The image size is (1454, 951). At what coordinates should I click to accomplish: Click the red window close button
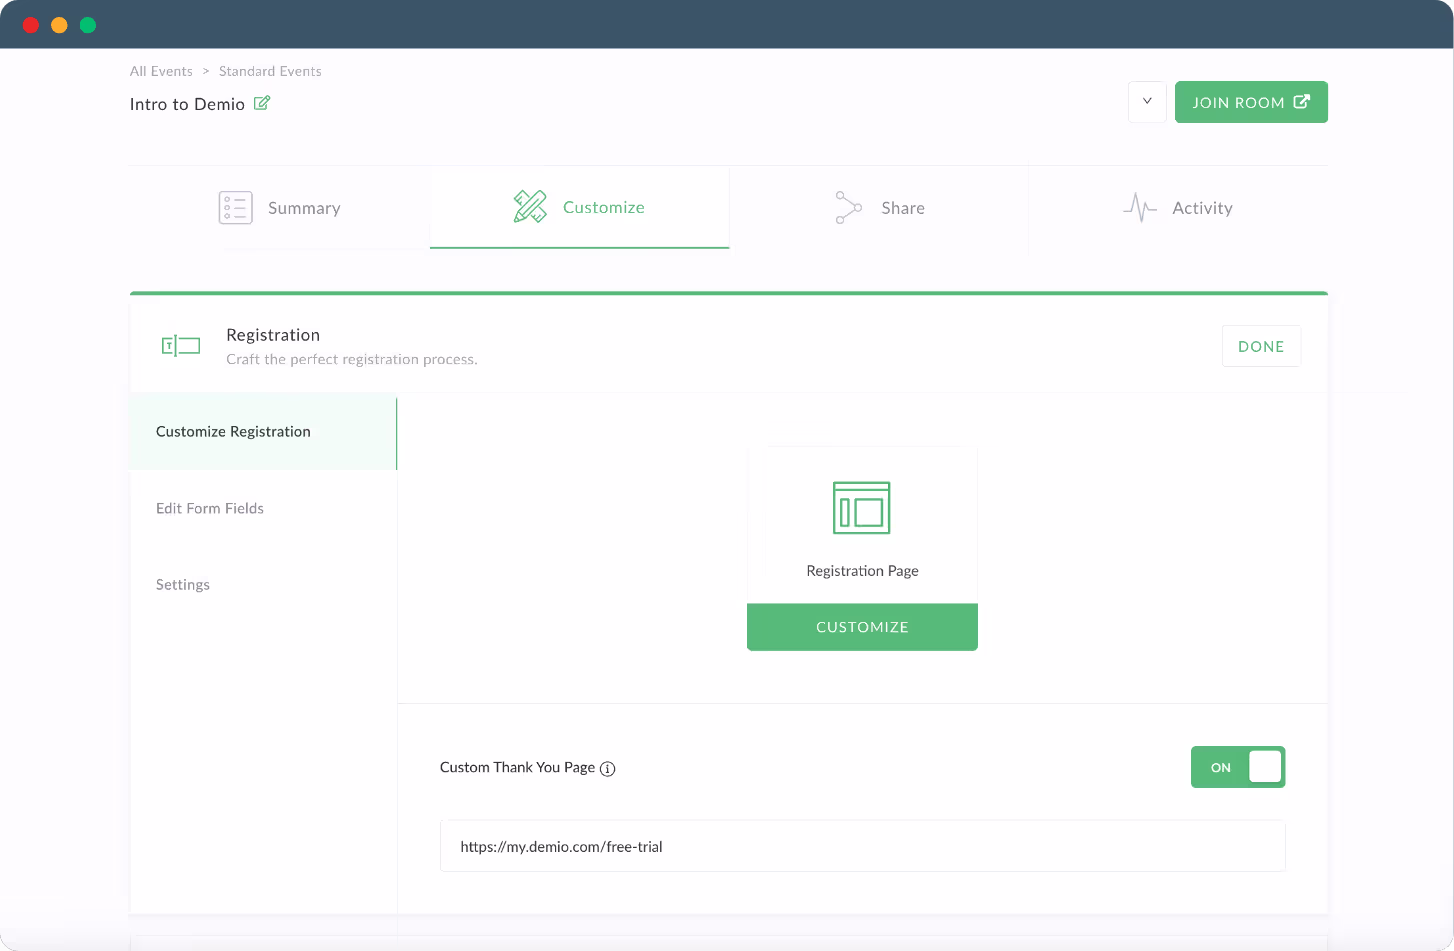click(x=31, y=25)
